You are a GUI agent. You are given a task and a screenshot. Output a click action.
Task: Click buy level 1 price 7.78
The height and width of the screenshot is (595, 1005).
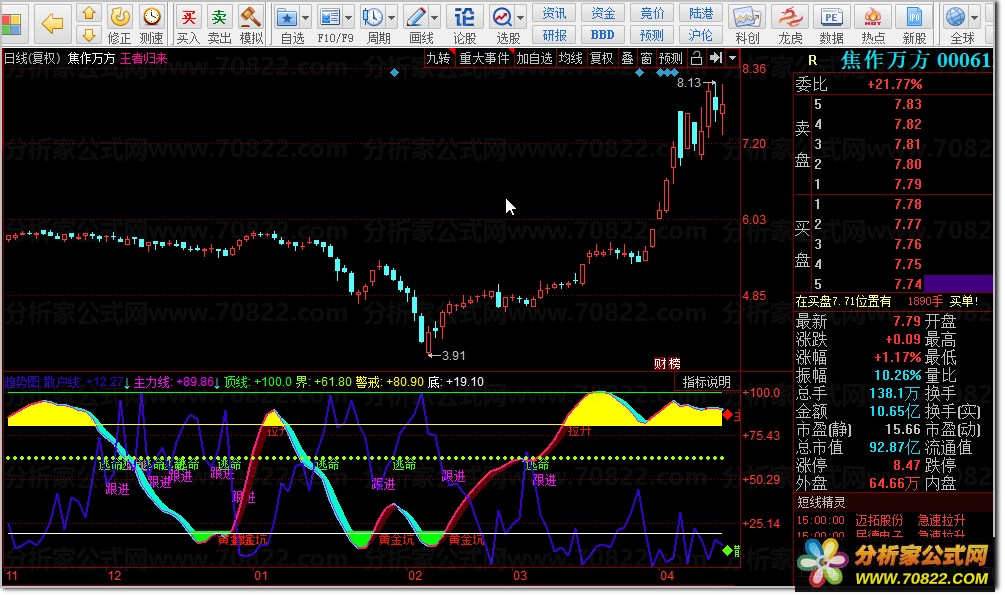coord(908,205)
